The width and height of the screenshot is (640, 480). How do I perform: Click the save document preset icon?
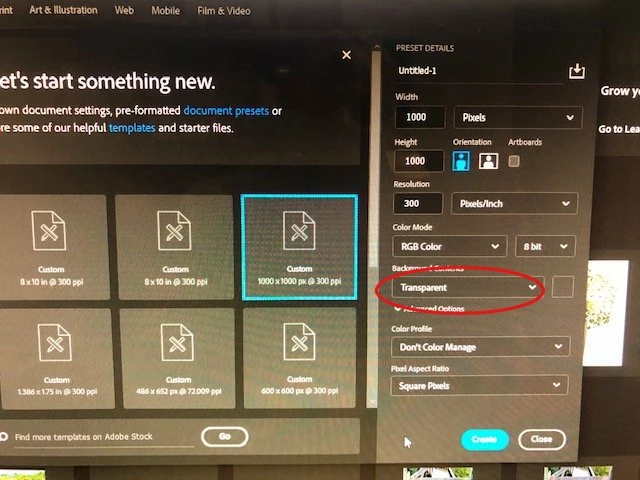click(x=577, y=71)
